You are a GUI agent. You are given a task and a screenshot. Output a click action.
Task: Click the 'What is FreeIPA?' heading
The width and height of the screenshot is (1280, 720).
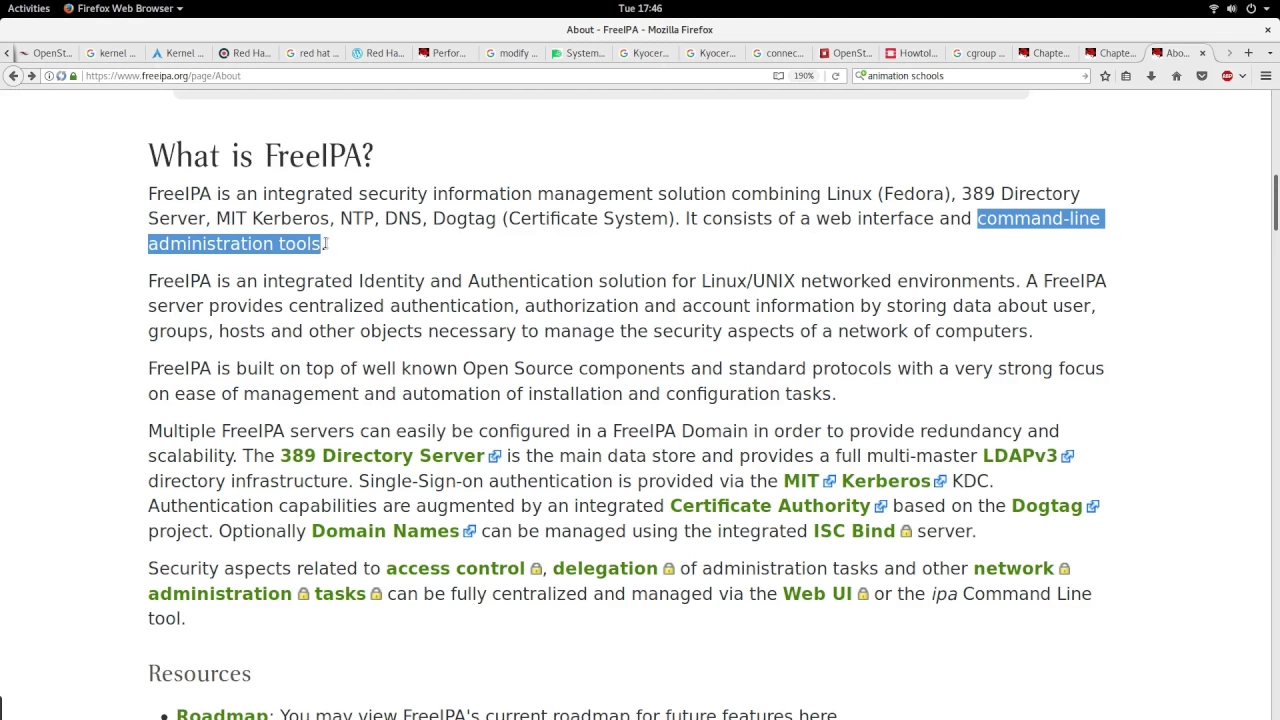click(260, 155)
